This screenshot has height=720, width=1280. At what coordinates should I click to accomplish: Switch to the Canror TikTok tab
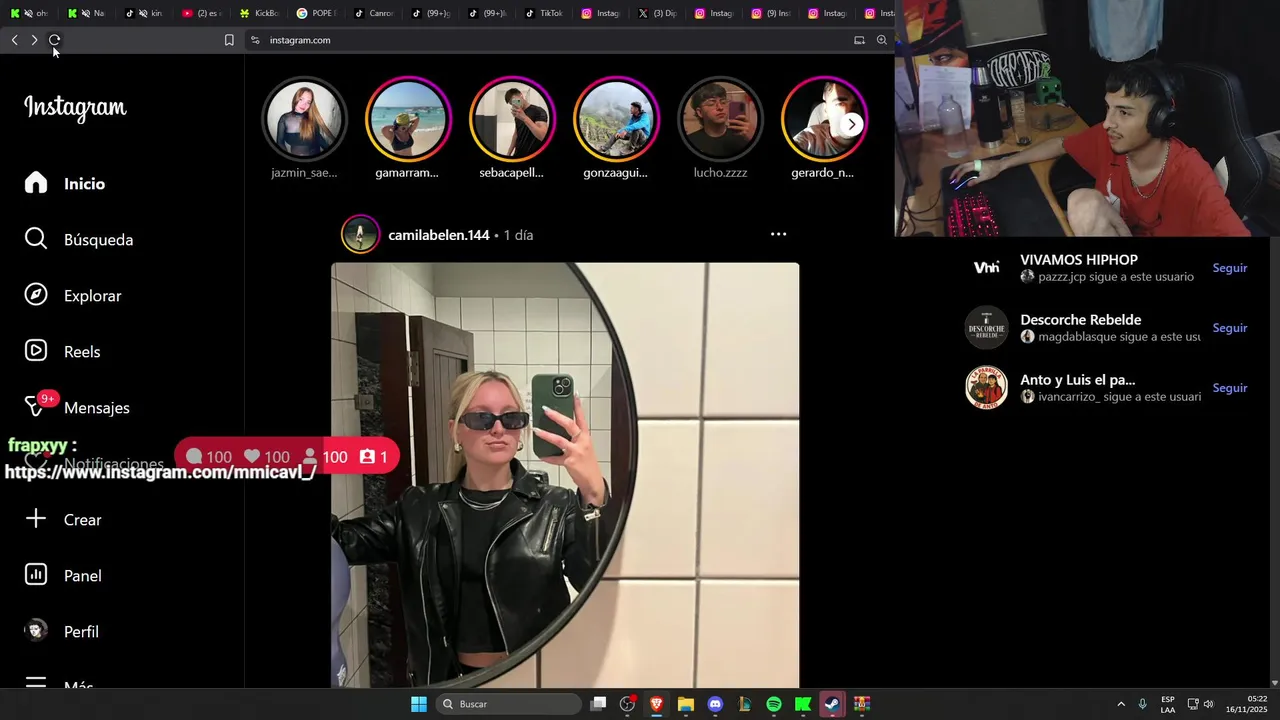click(x=374, y=13)
